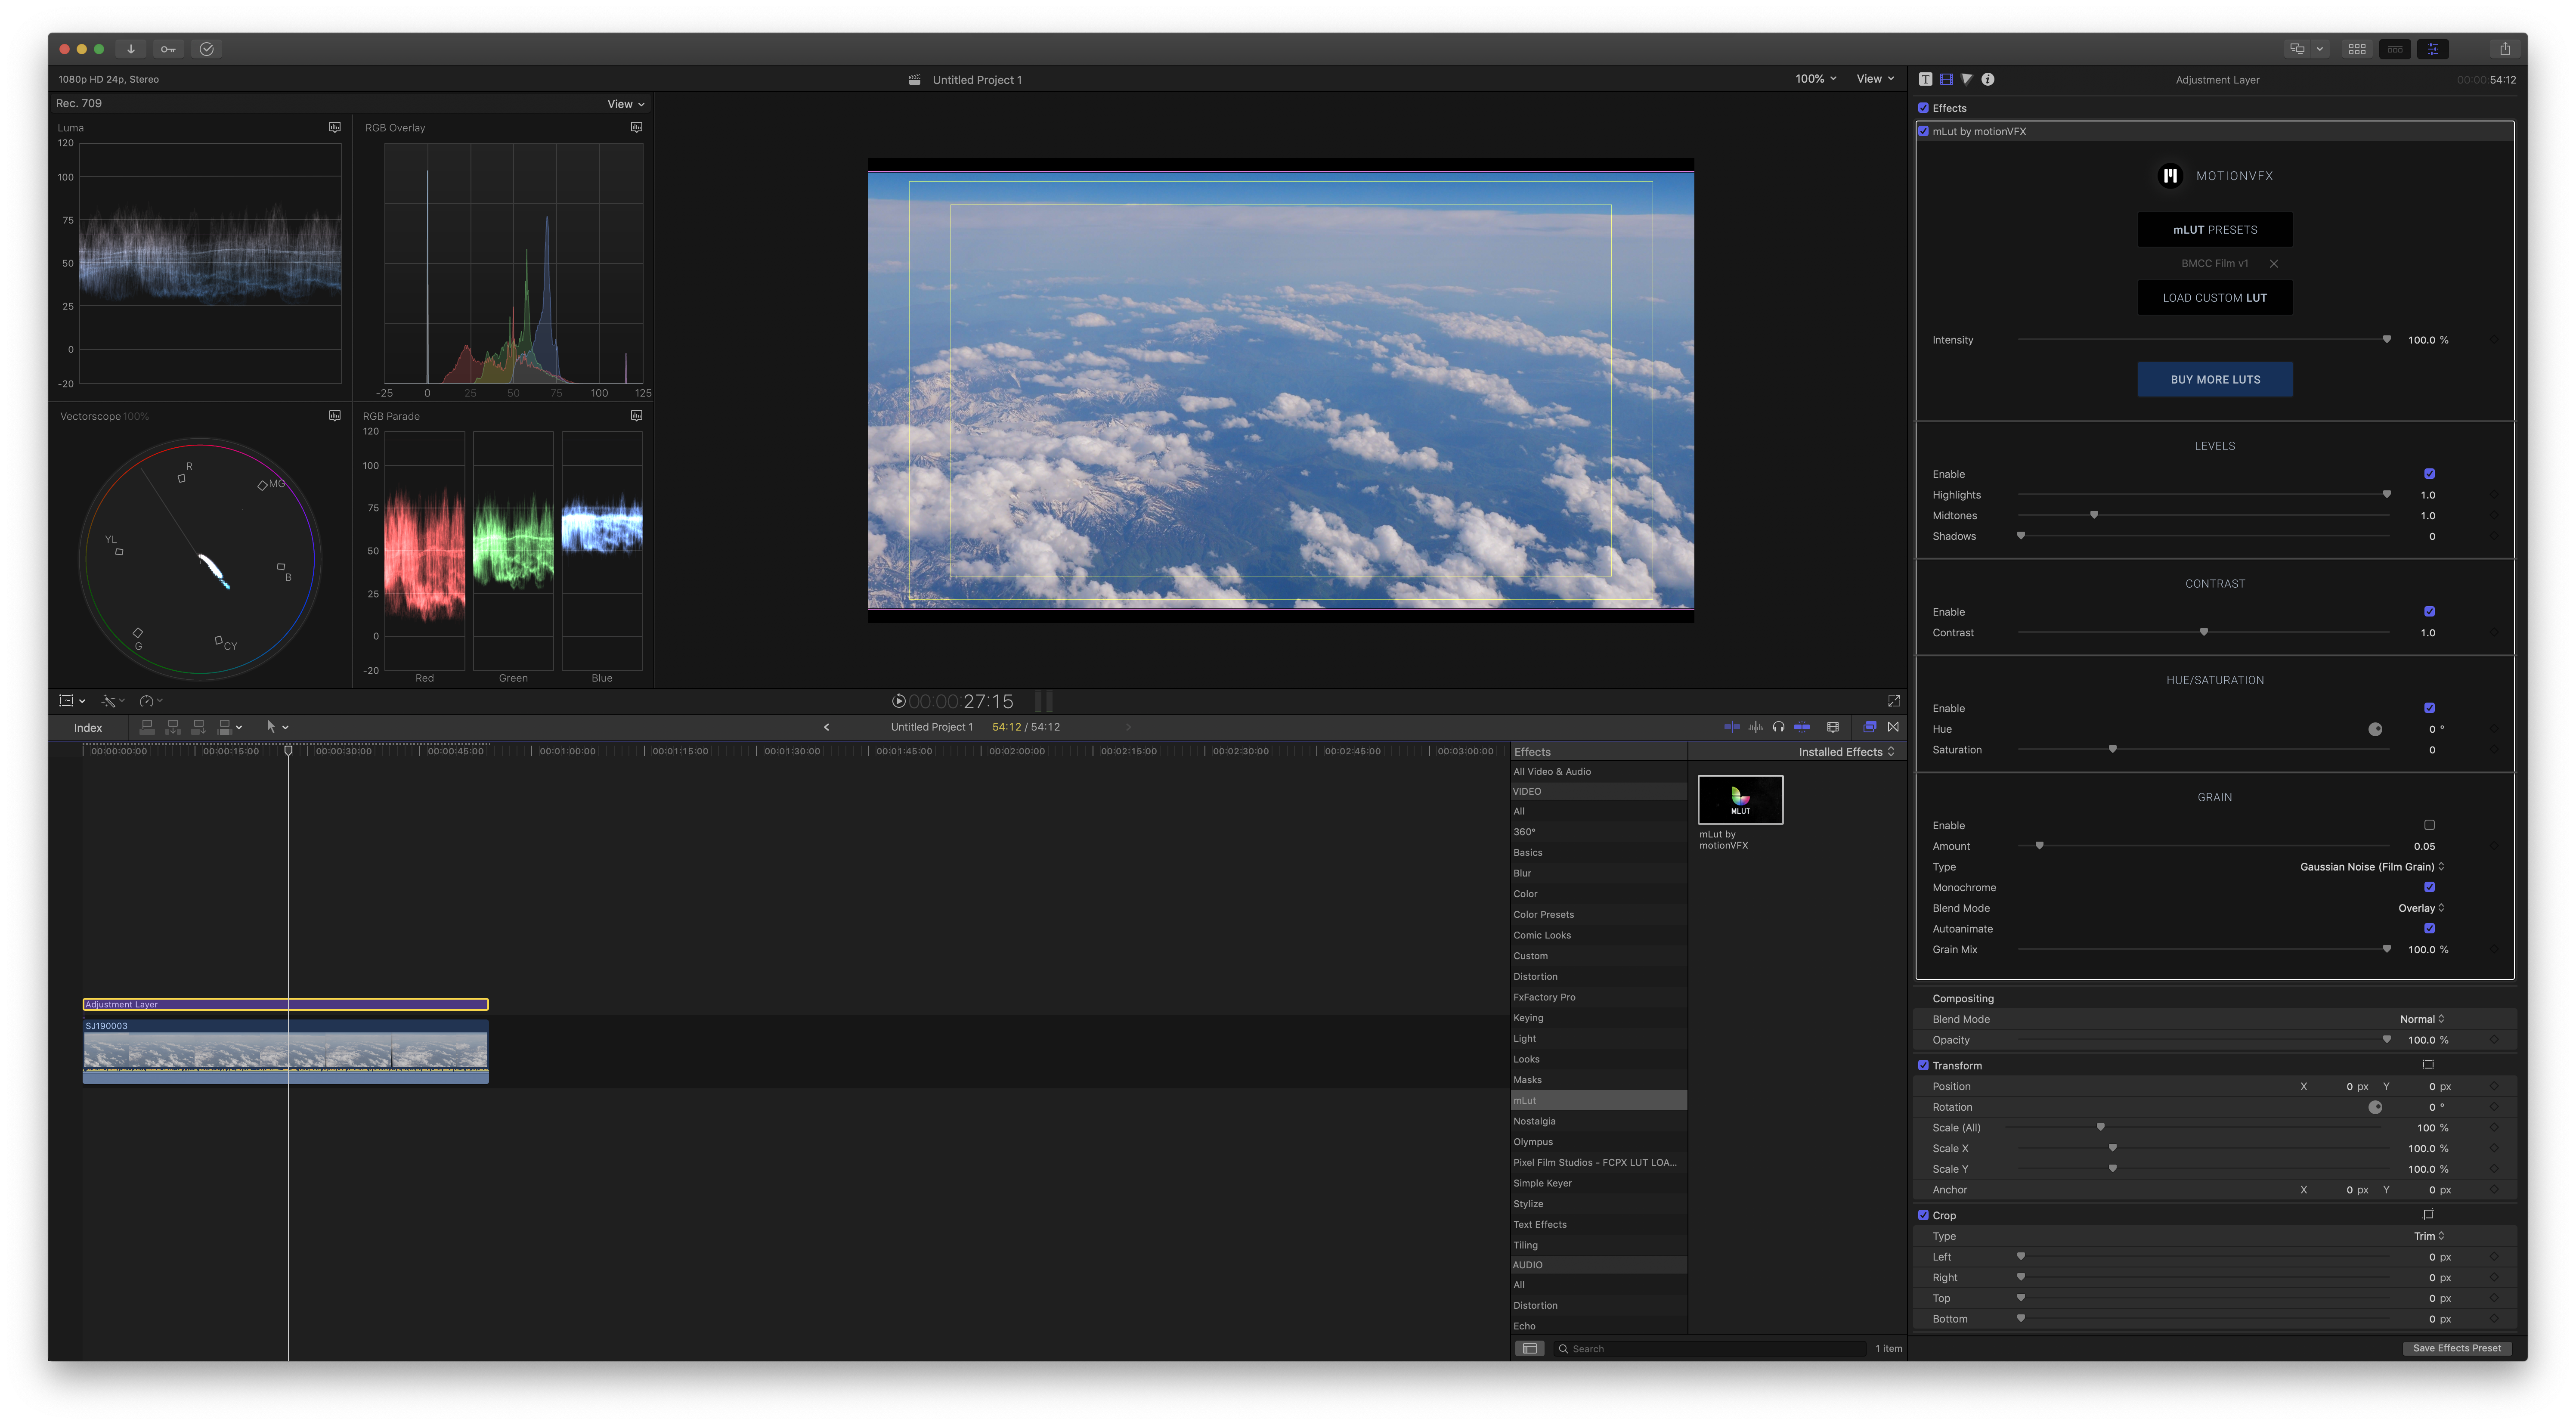Open the timeline Index tab

[88, 728]
